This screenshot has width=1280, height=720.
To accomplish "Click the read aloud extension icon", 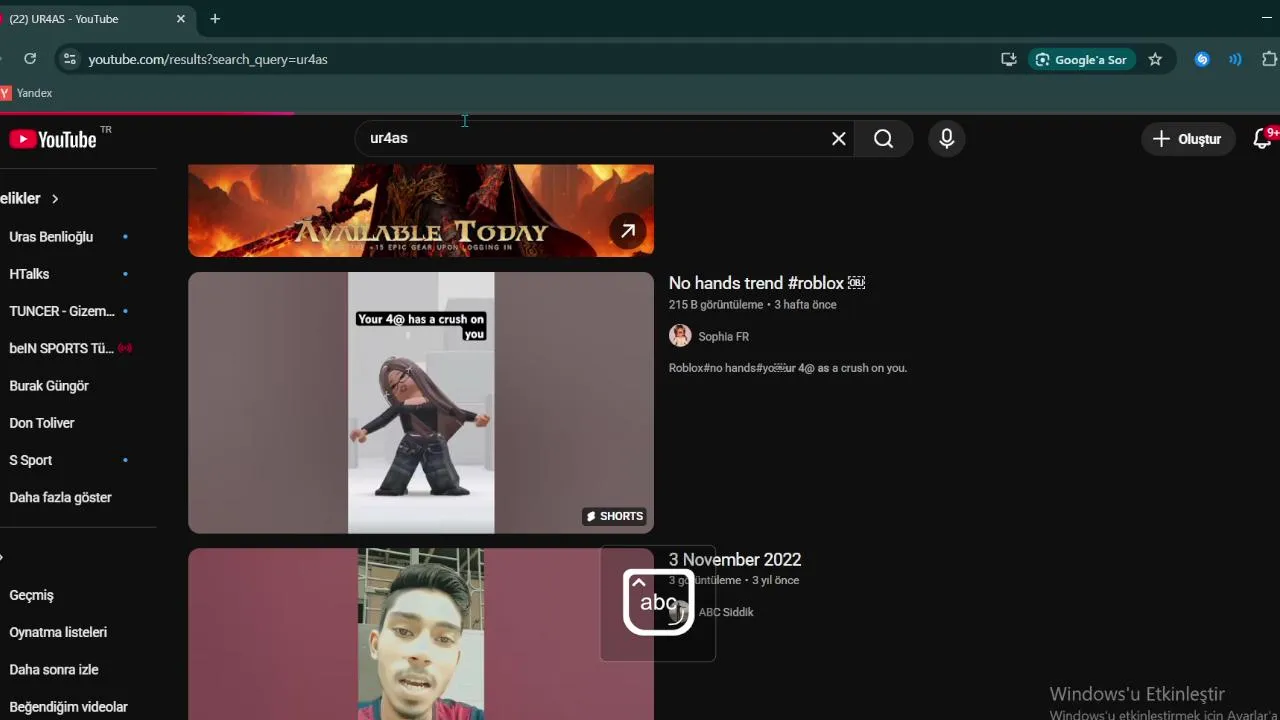I will pos(1235,59).
